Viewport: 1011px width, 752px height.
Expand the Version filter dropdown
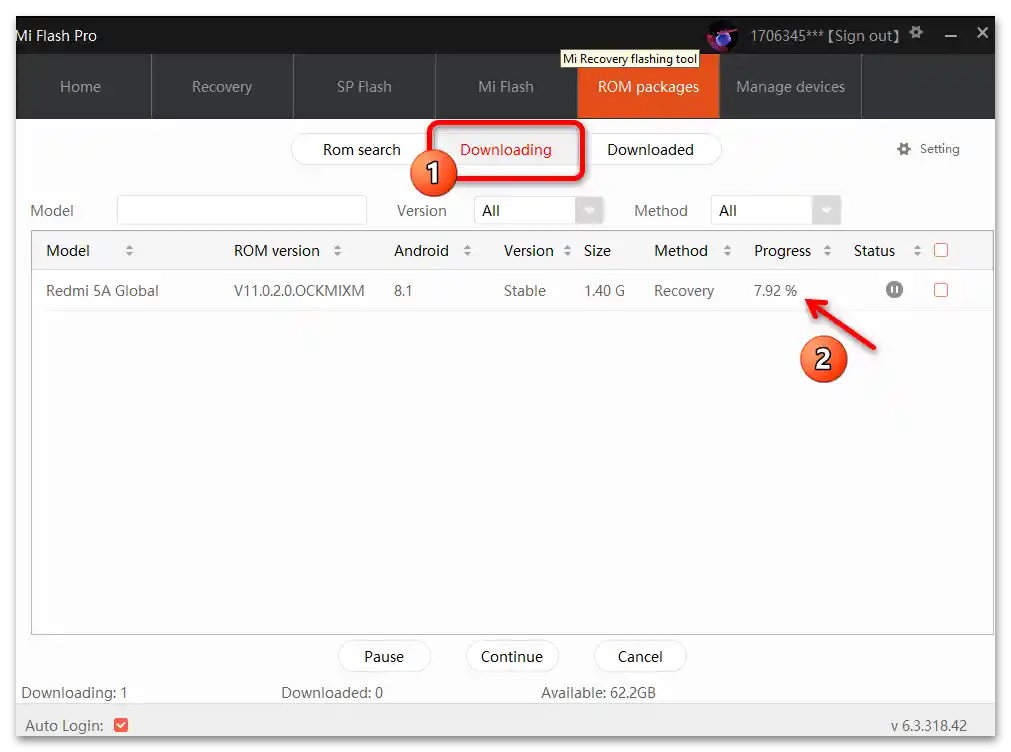click(x=589, y=210)
